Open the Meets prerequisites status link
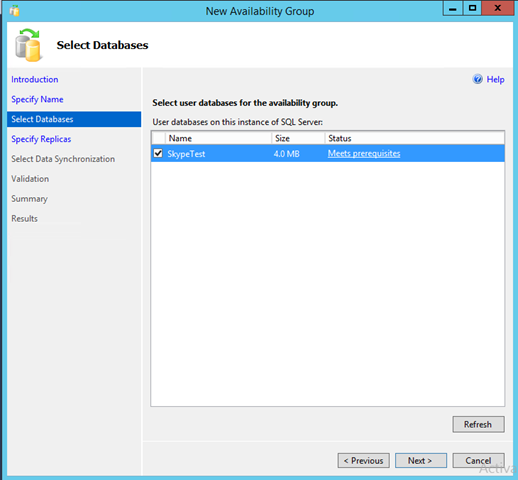 tap(364, 154)
